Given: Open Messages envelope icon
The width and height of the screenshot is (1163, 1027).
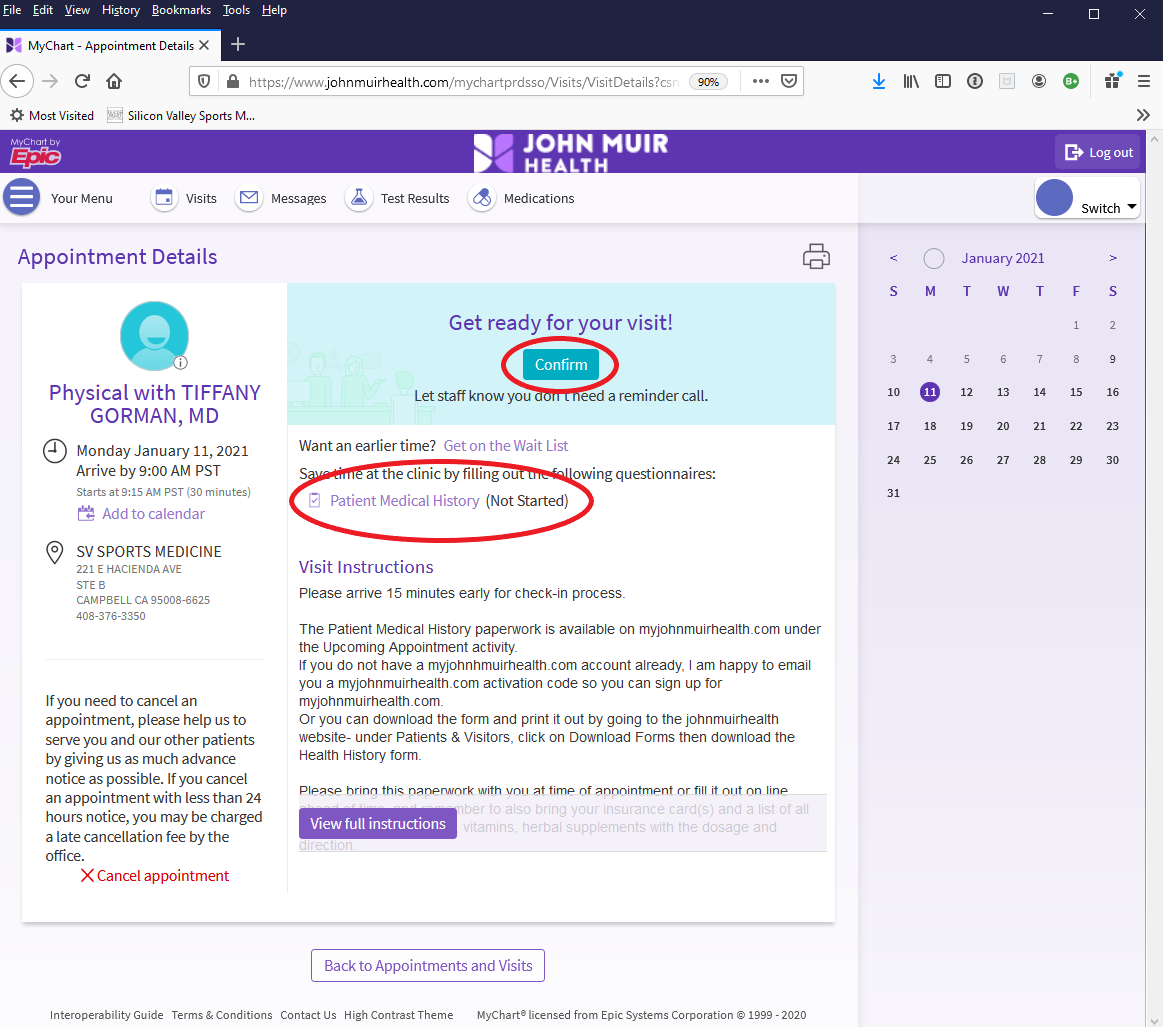Looking at the screenshot, I should 249,198.
